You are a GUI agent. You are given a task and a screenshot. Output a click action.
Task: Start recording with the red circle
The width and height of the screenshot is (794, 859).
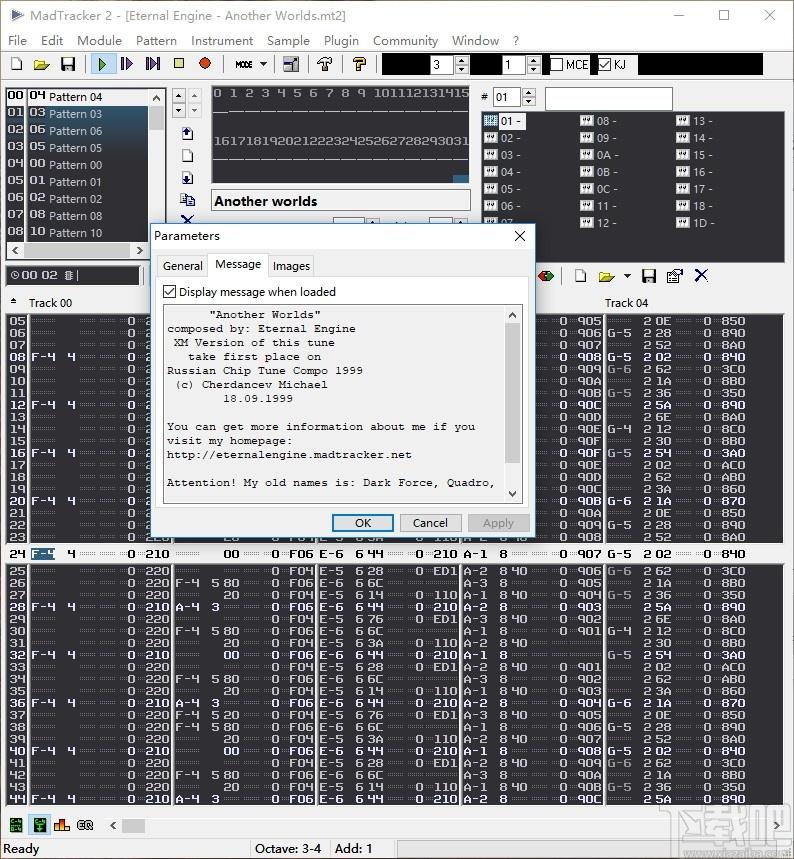tap(205, 64)
